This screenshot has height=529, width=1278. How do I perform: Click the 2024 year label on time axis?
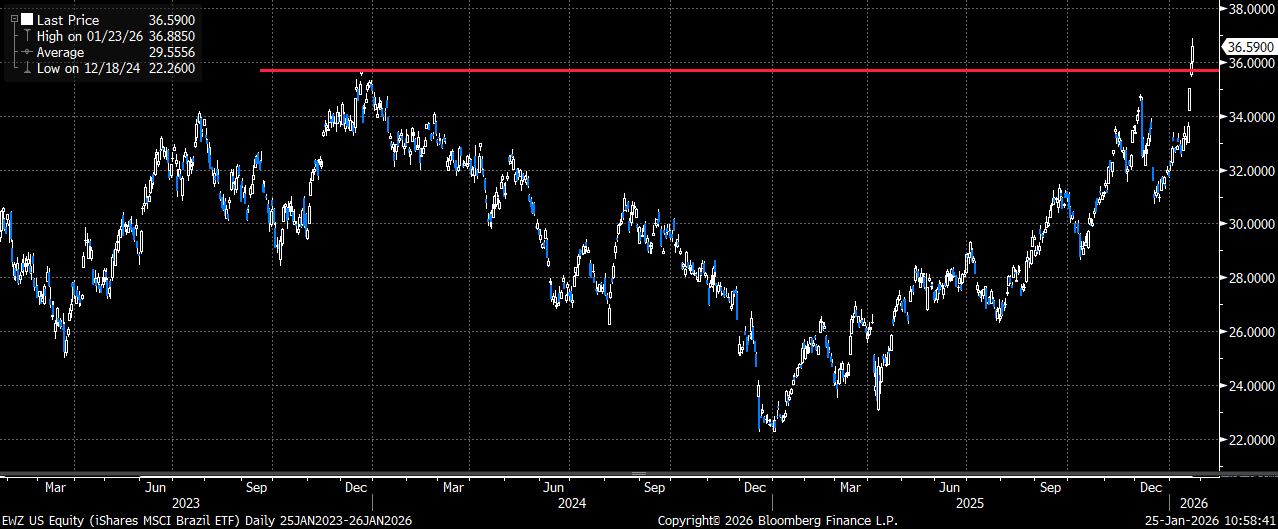pos(570,504)
